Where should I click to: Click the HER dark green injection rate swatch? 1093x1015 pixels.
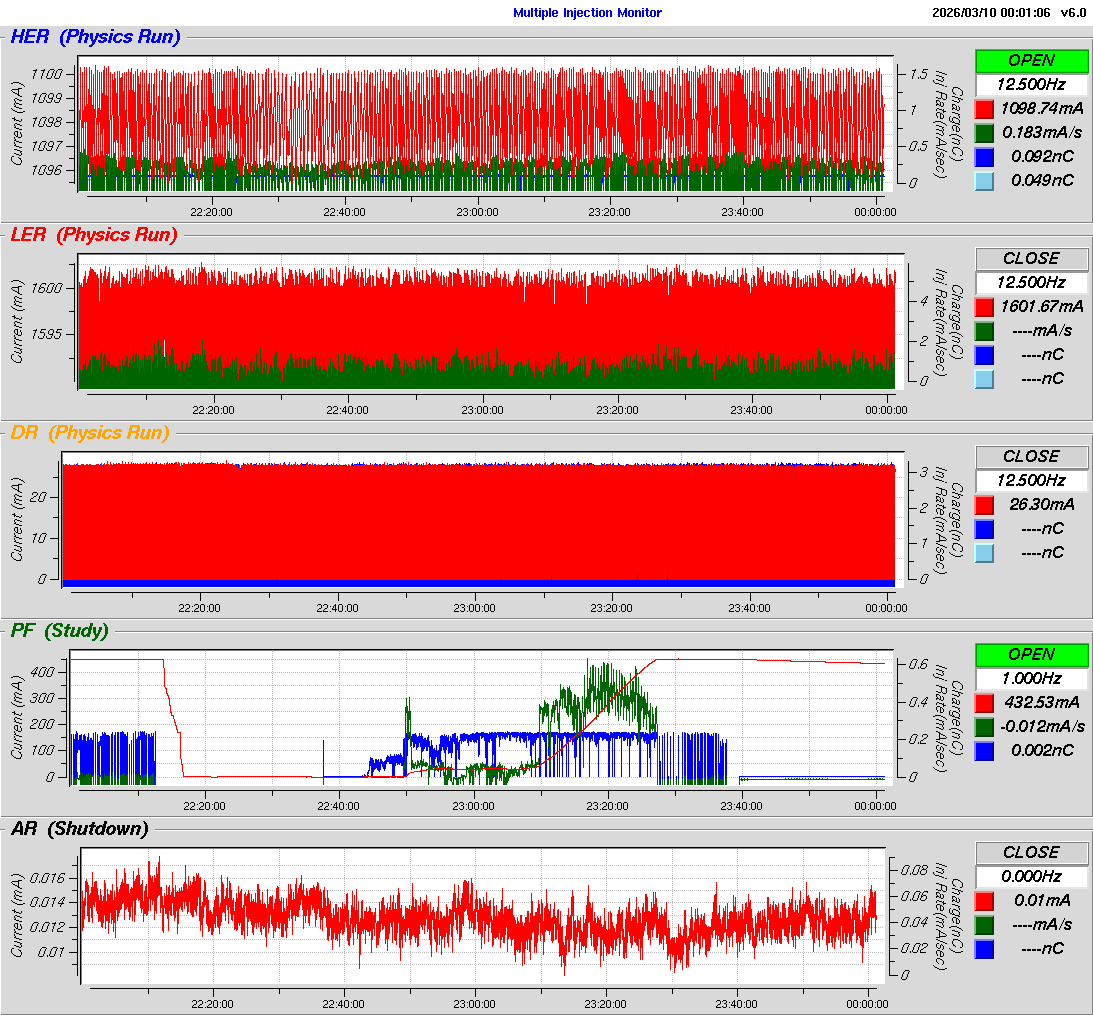(985, 132)
